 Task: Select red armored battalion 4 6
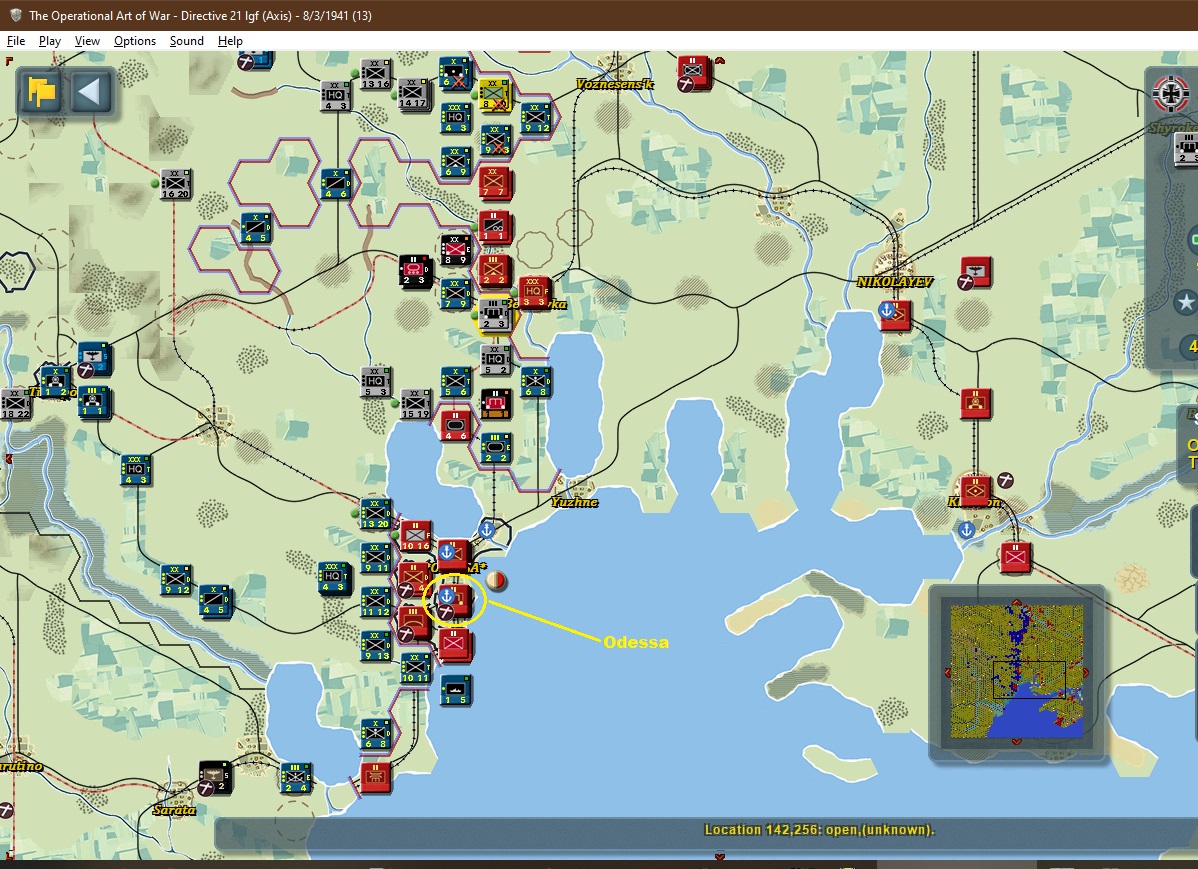pos(455,425)
